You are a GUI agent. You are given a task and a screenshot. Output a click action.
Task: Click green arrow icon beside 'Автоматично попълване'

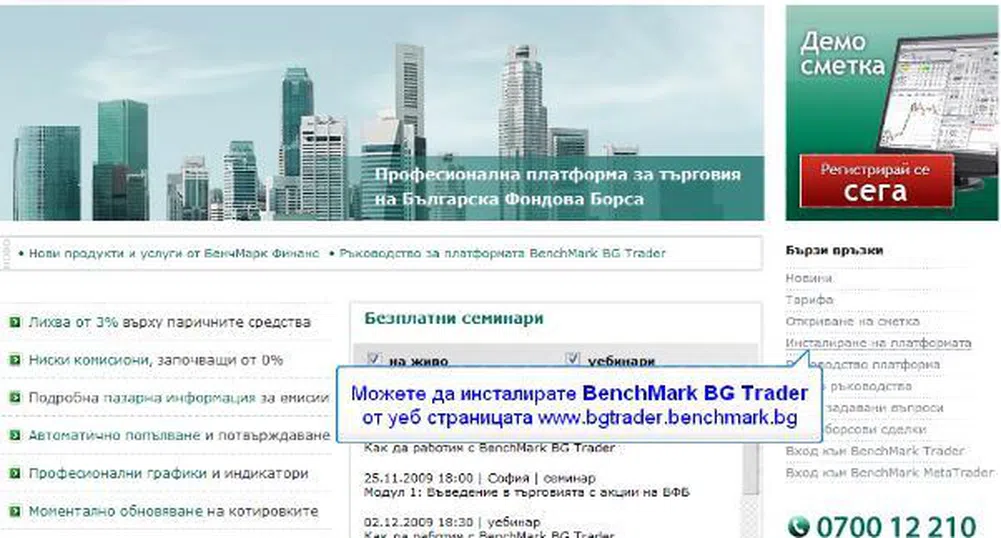15,435
